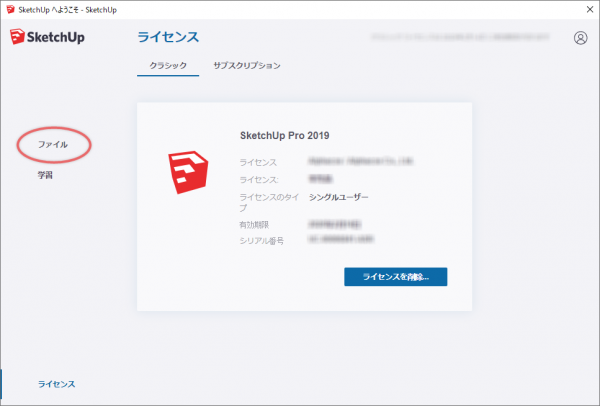The image size is (600, 406).
Task: Click the red SketchUp Pro 2019 cube icon
Action: pos(188,172)
